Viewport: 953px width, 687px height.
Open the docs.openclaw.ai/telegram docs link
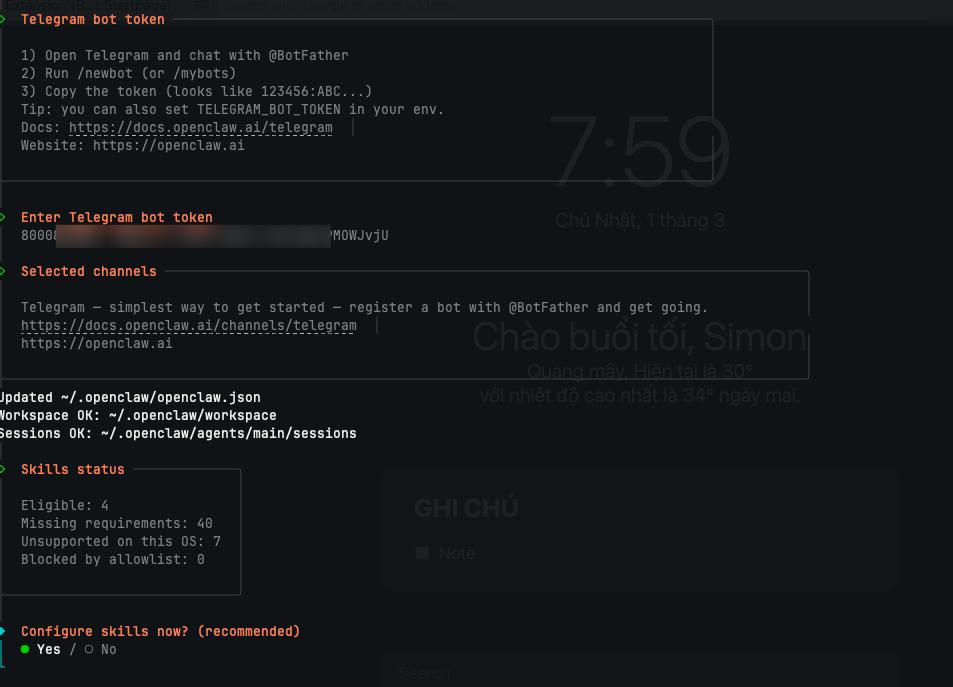click(x=200, y=128)
